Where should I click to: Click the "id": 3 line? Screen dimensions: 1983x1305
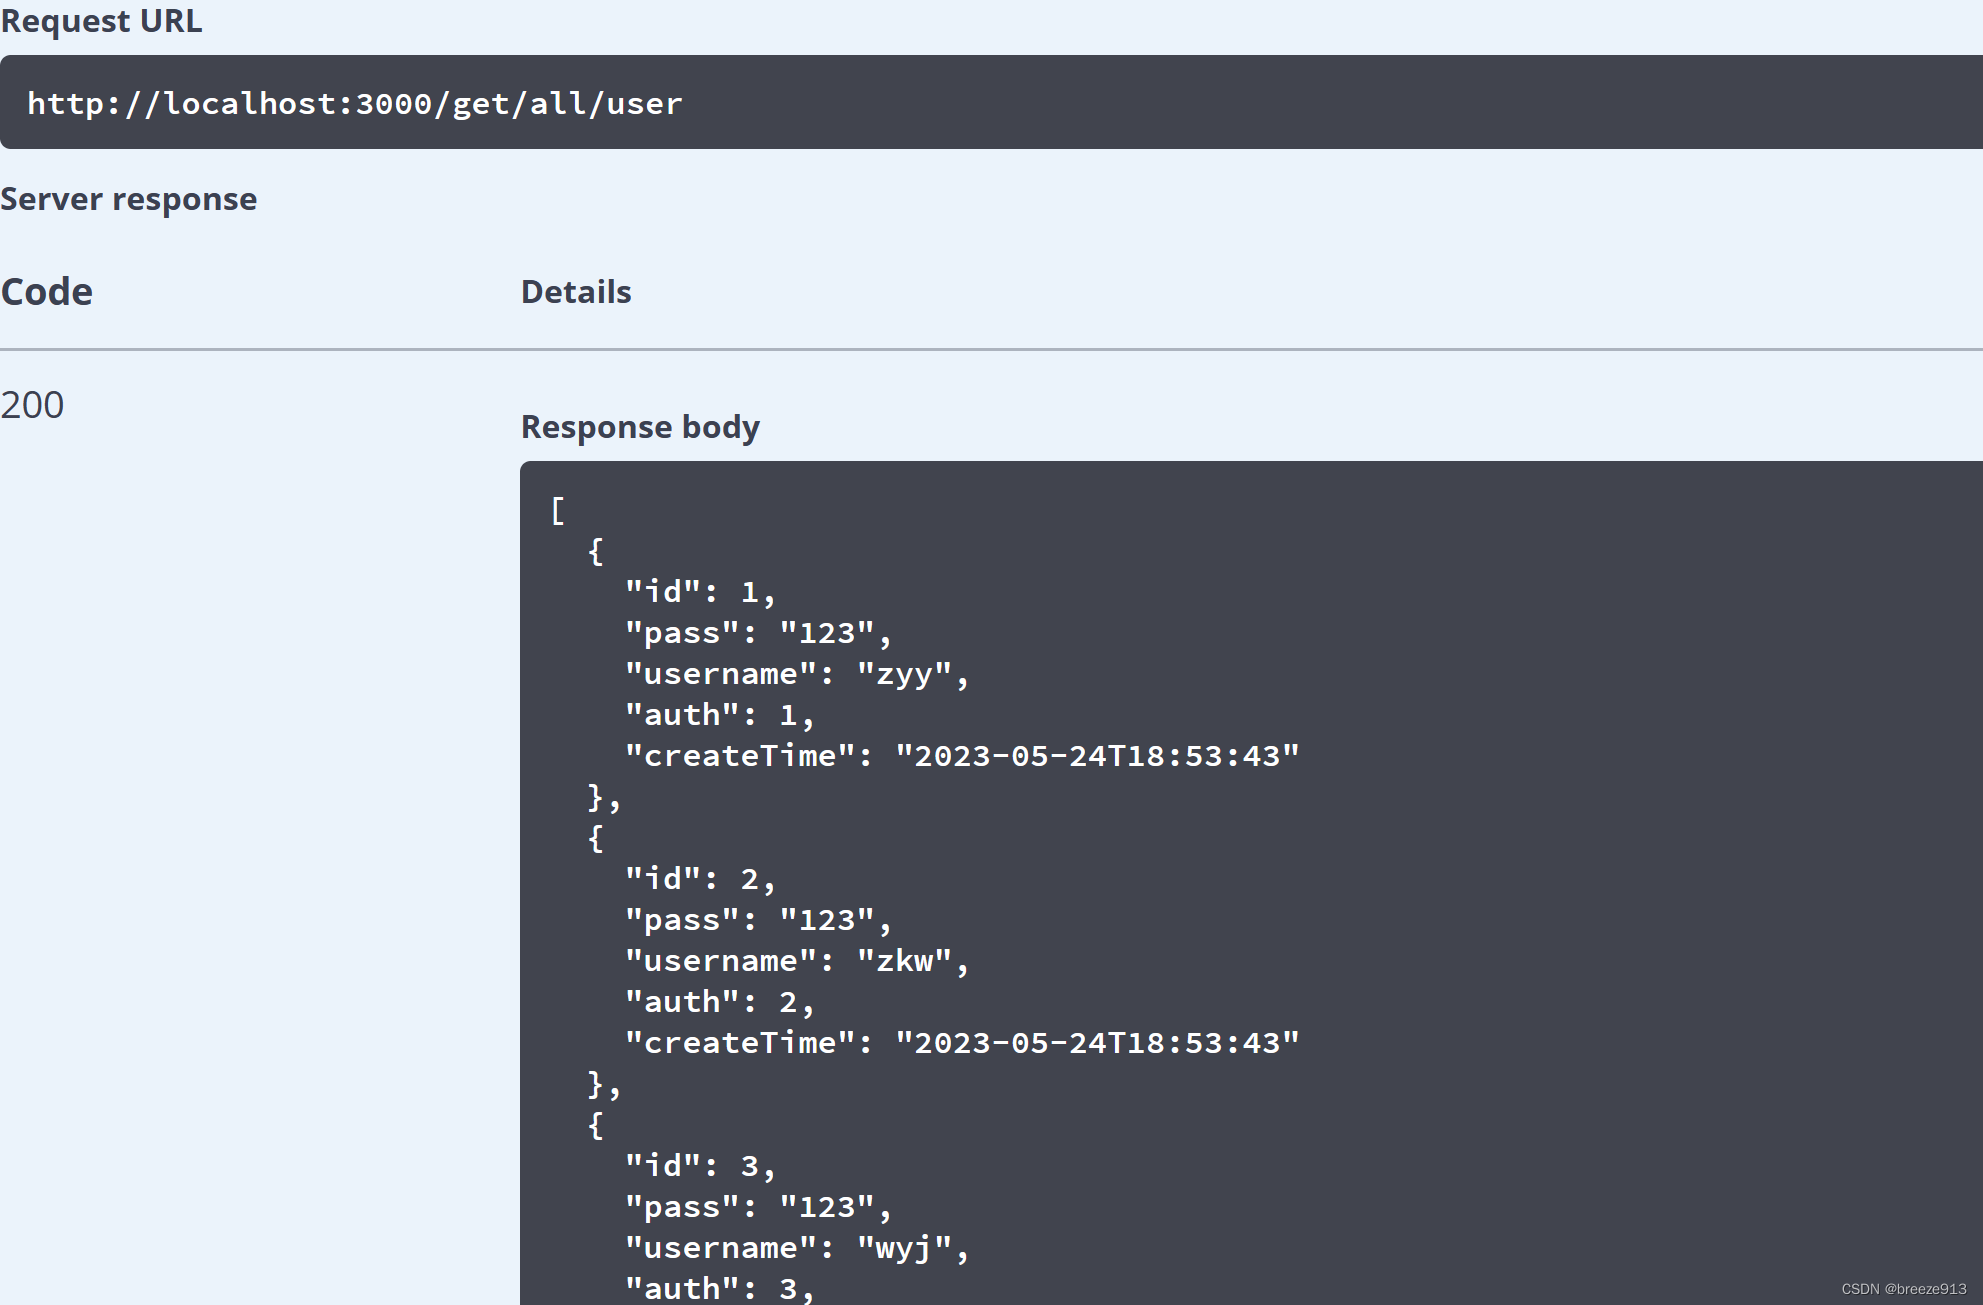pyautogui.click(x=700, y=1166)
